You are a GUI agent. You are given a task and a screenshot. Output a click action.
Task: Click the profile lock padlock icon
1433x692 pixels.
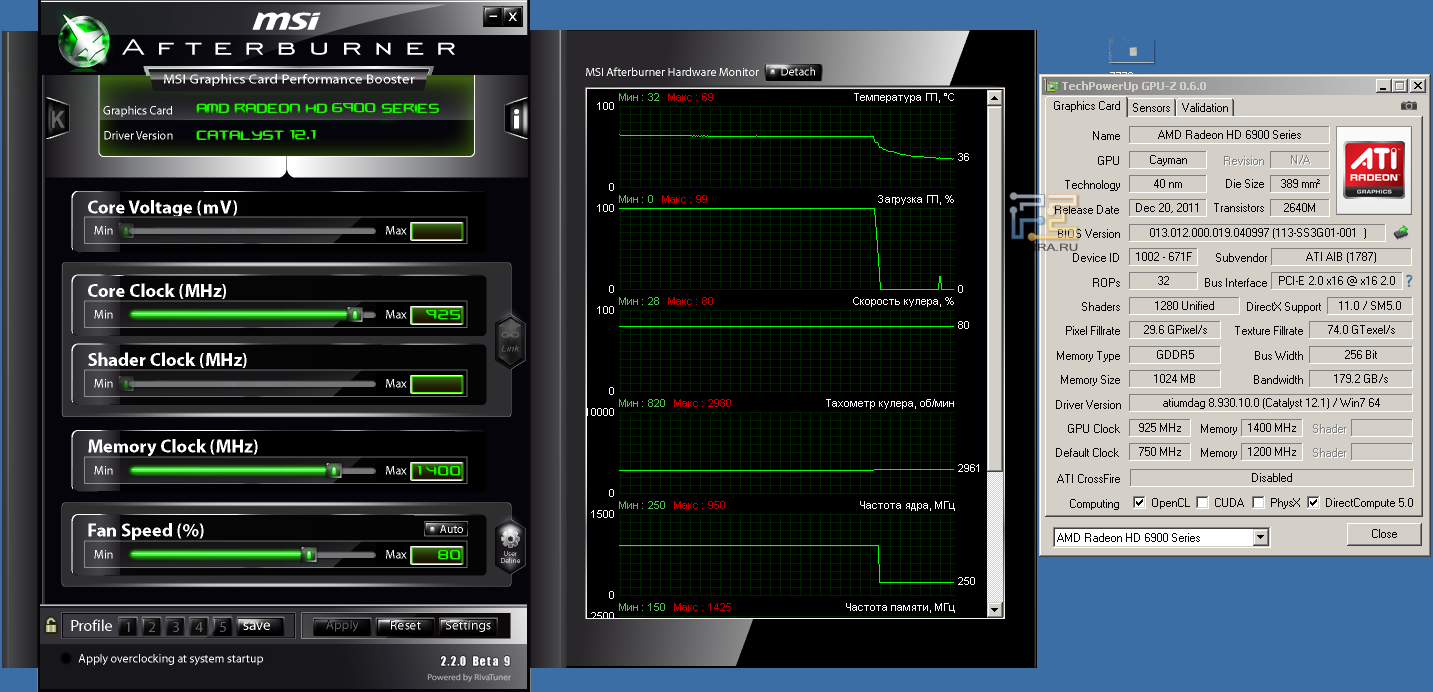point(51,626)
